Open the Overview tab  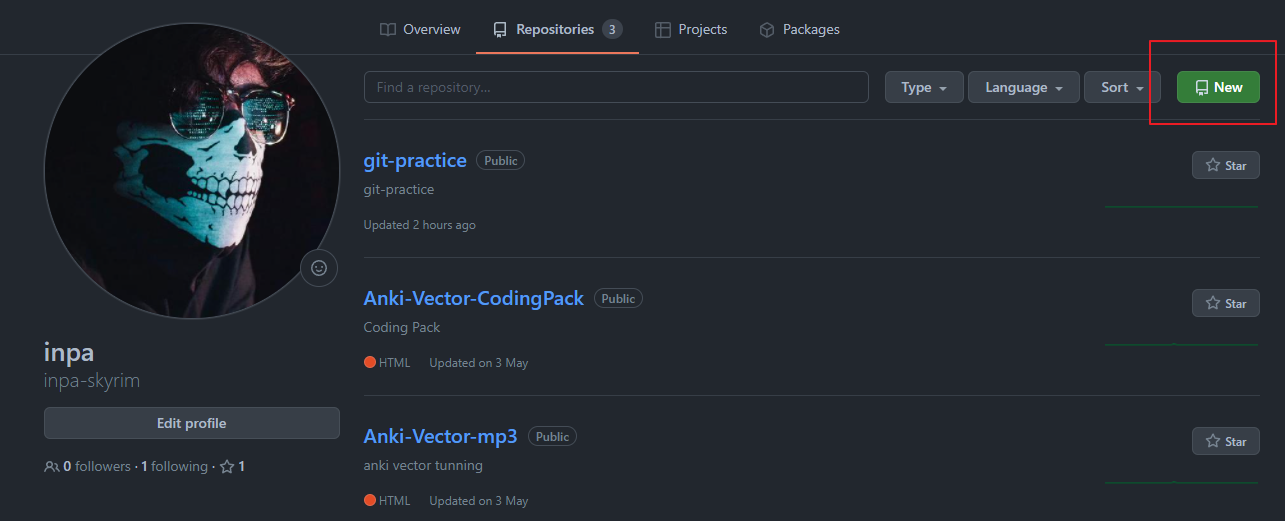click(x=420, y=29)
